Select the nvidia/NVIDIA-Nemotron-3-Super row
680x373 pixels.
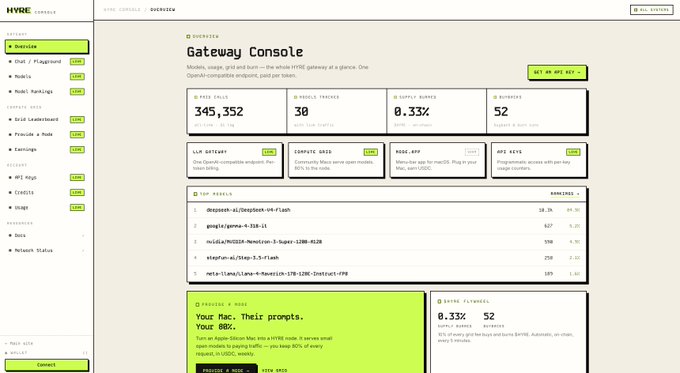click(387, 242)
